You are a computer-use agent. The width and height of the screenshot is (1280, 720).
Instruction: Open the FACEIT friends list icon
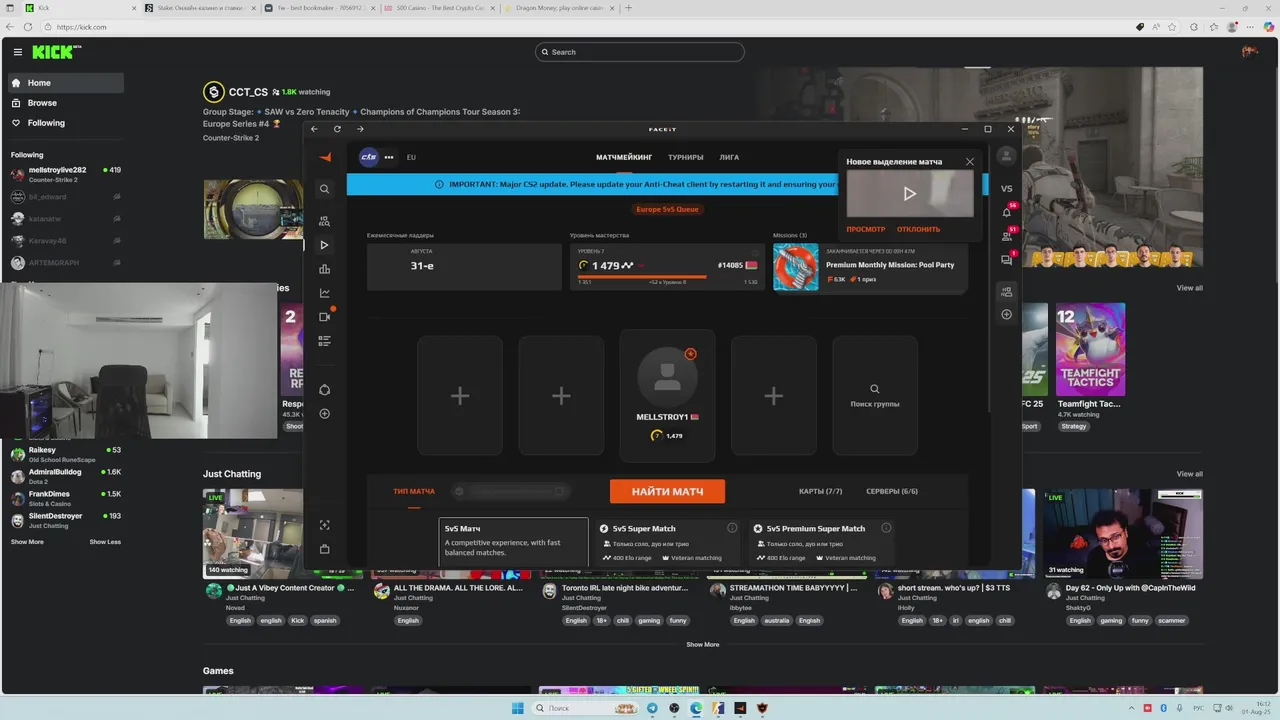pos(1006,236)
